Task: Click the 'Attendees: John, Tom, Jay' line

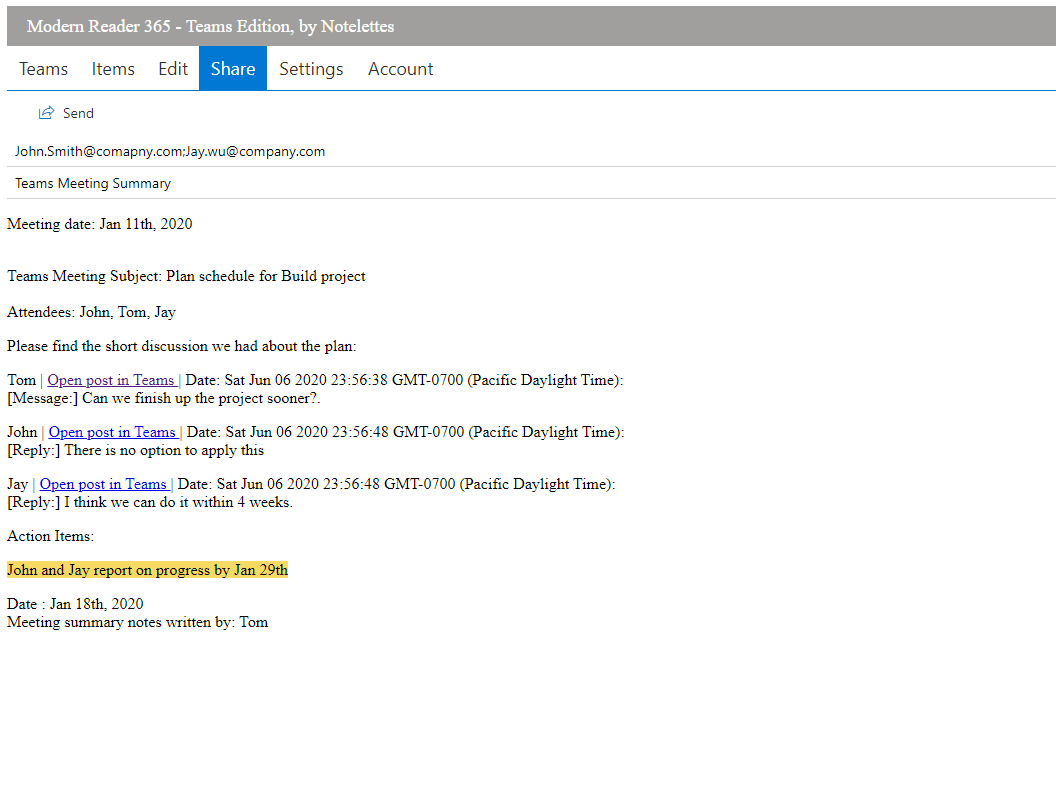Action: 92,312
